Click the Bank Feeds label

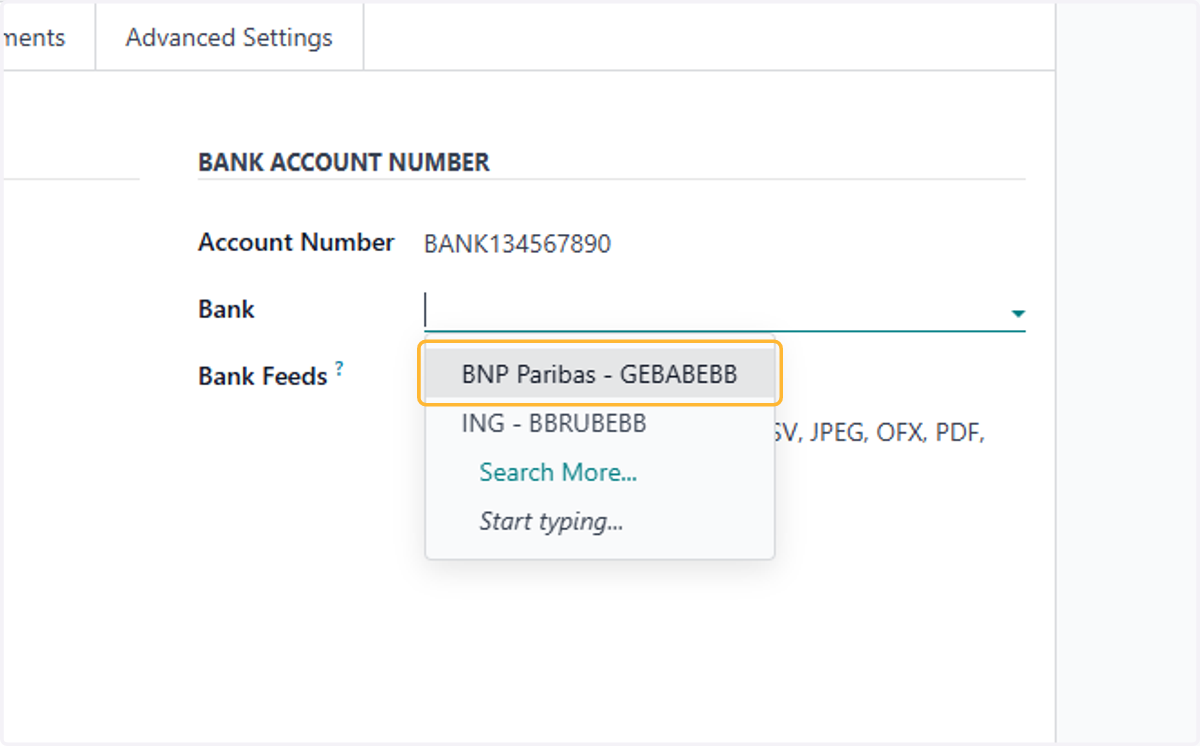point(263,377)
